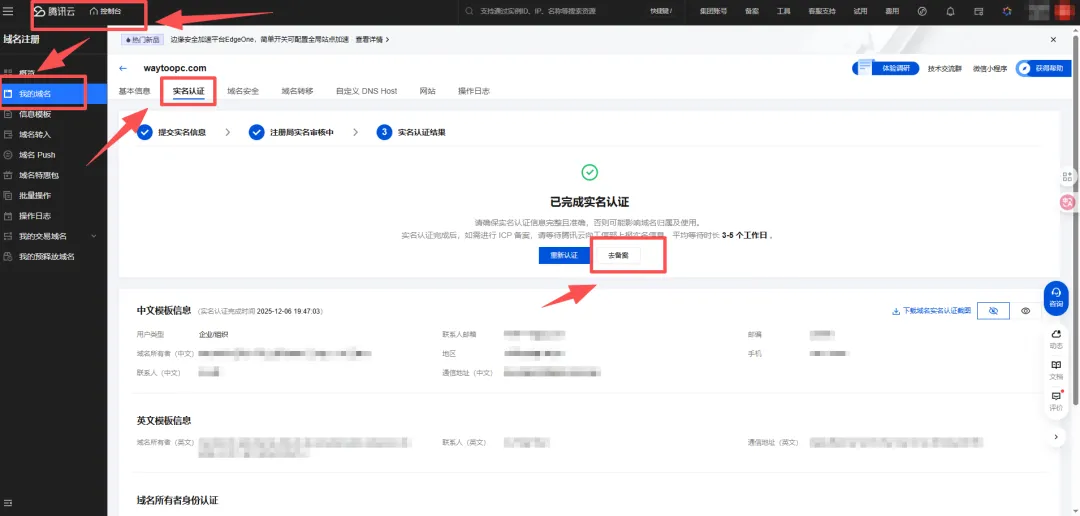Click the top search input field
Viewport: 1080px width, 516px height.
(x=560, y=11)
